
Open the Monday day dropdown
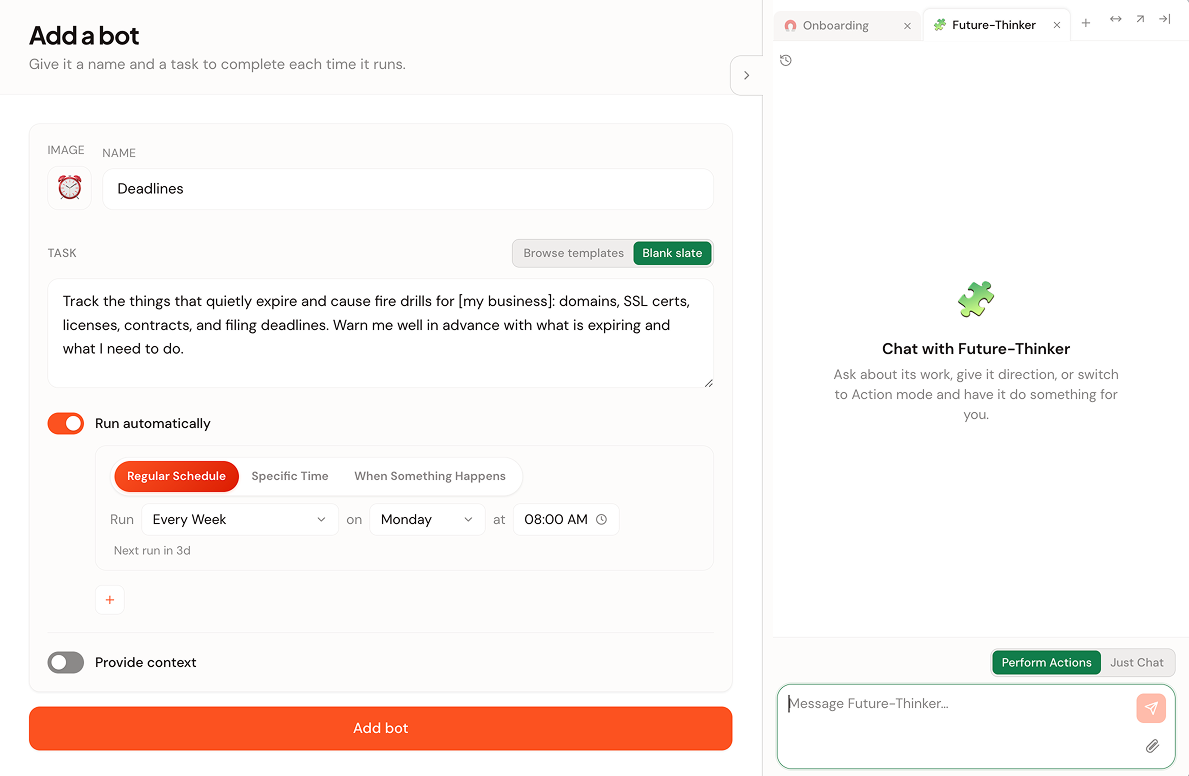427,520
